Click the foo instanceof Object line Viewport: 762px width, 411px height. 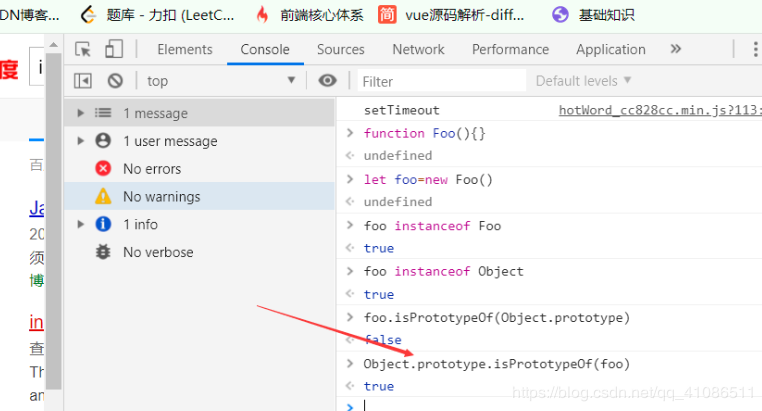[x=443, y=271]
